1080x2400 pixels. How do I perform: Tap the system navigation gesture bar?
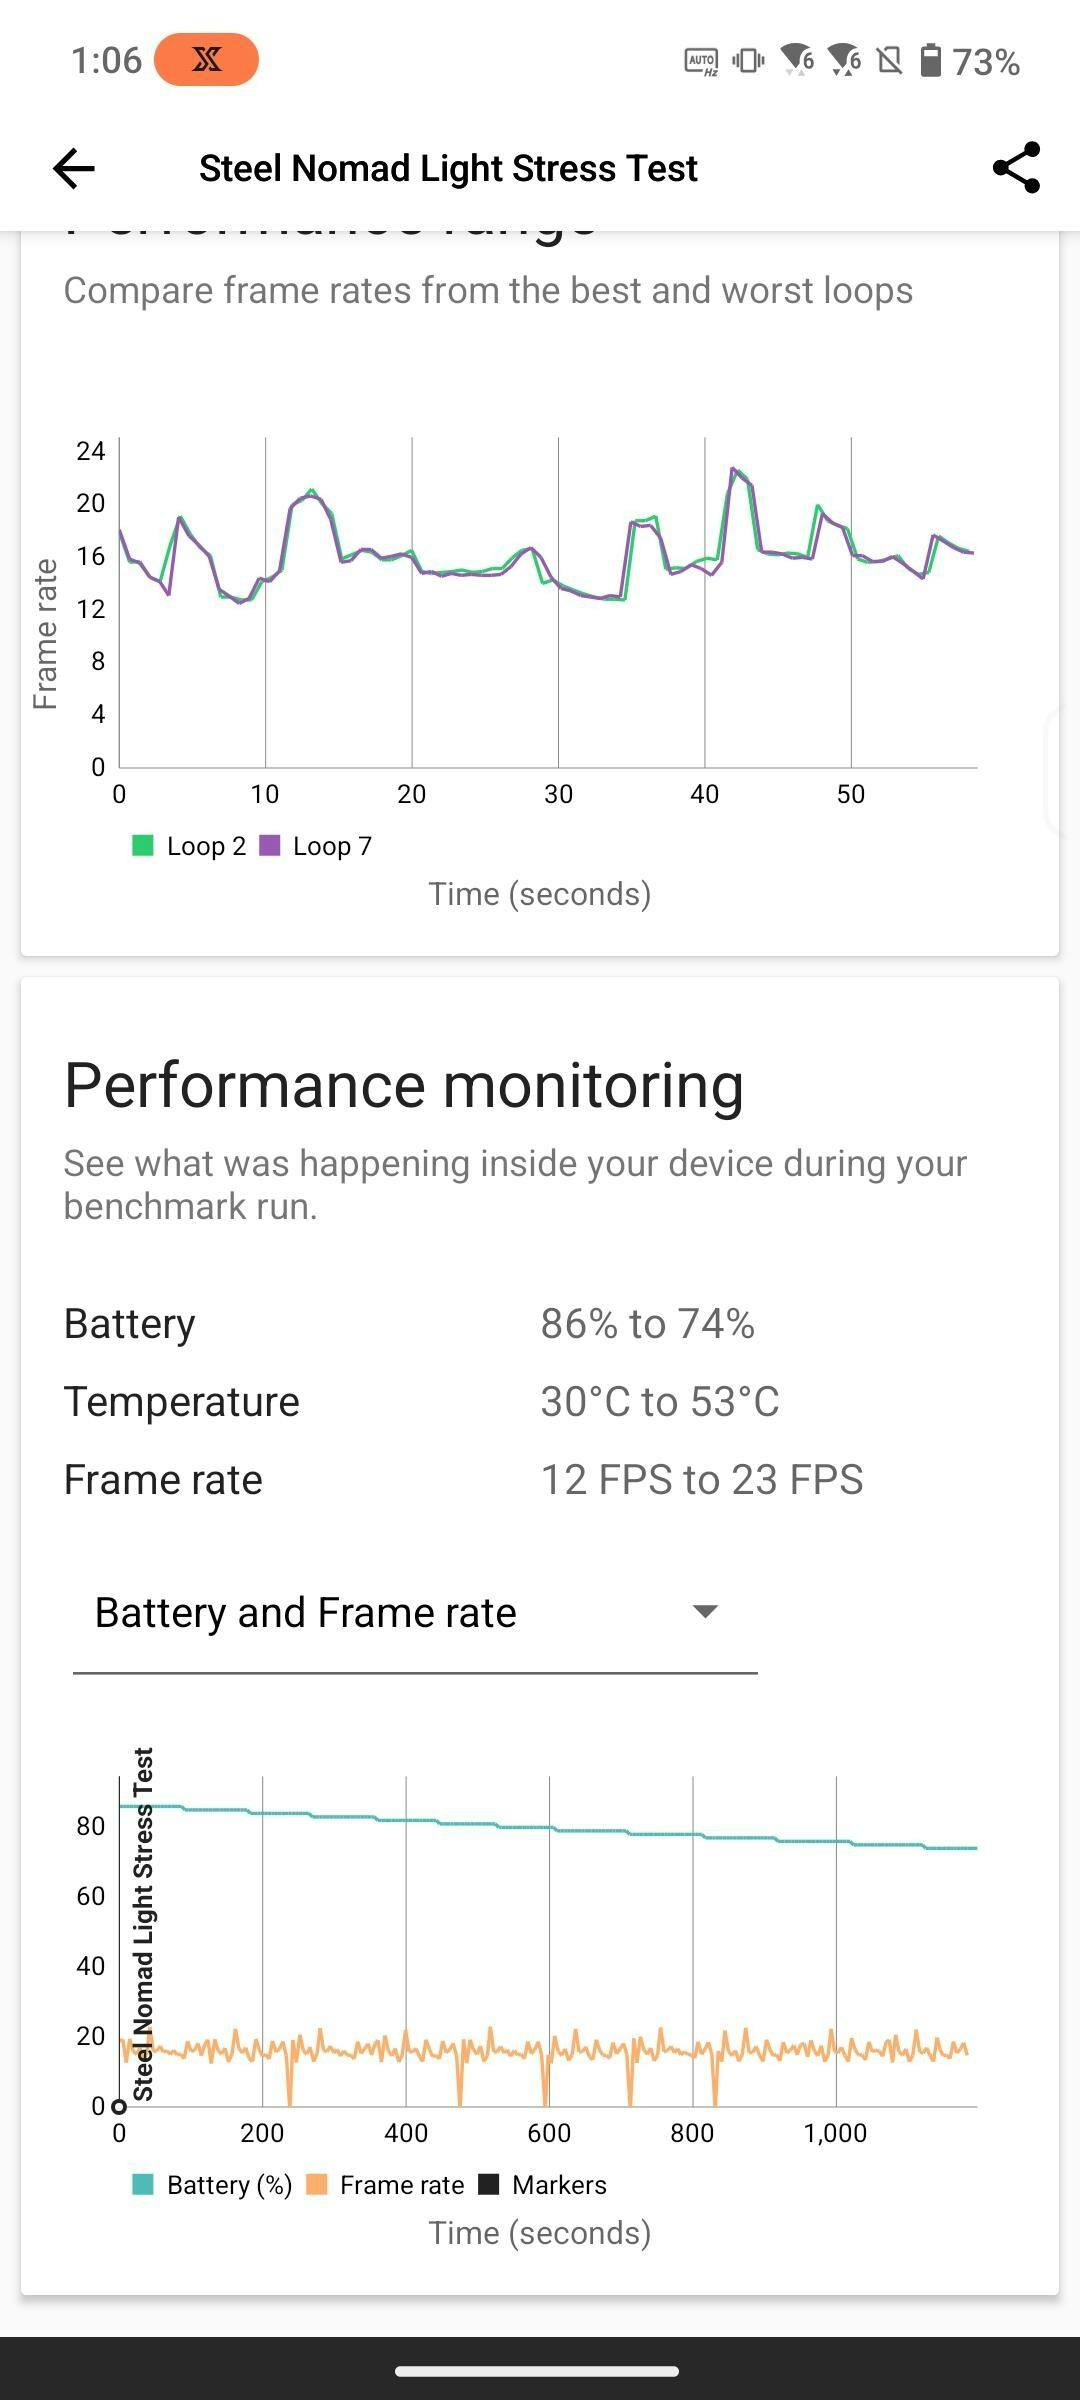pos(537,2371)
